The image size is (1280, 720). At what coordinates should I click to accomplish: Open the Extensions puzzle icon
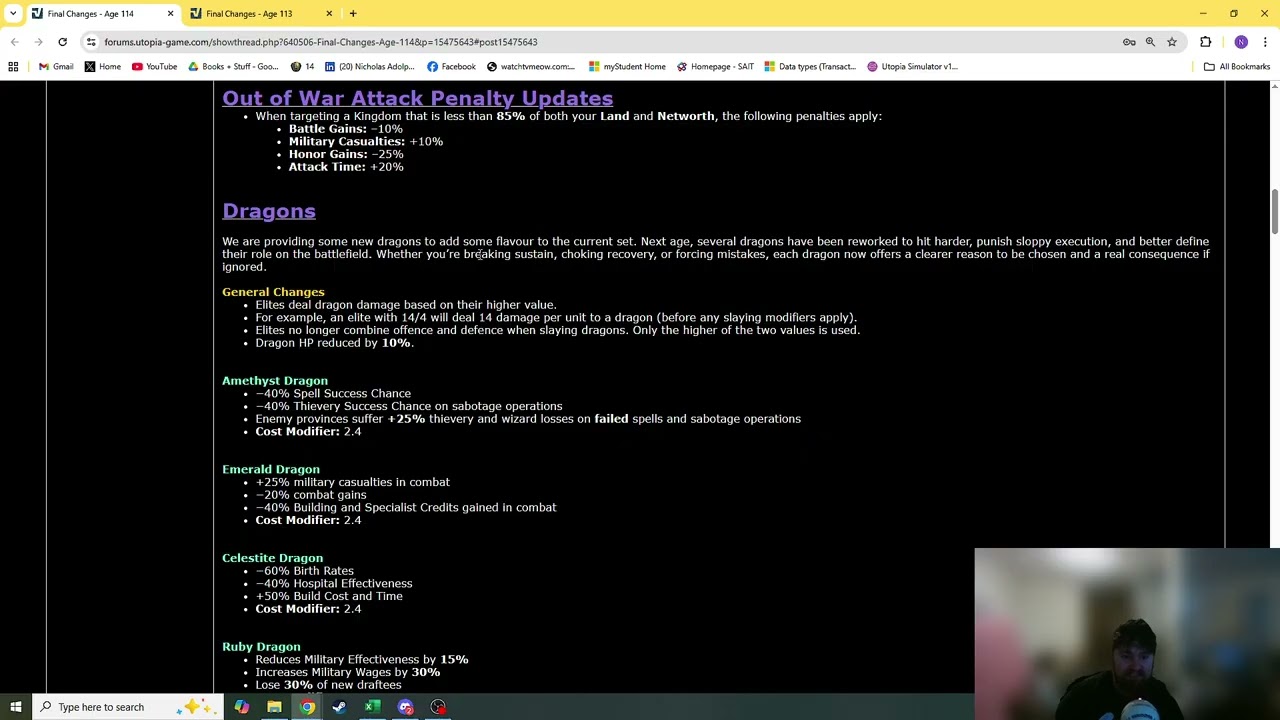(1205, 42)
